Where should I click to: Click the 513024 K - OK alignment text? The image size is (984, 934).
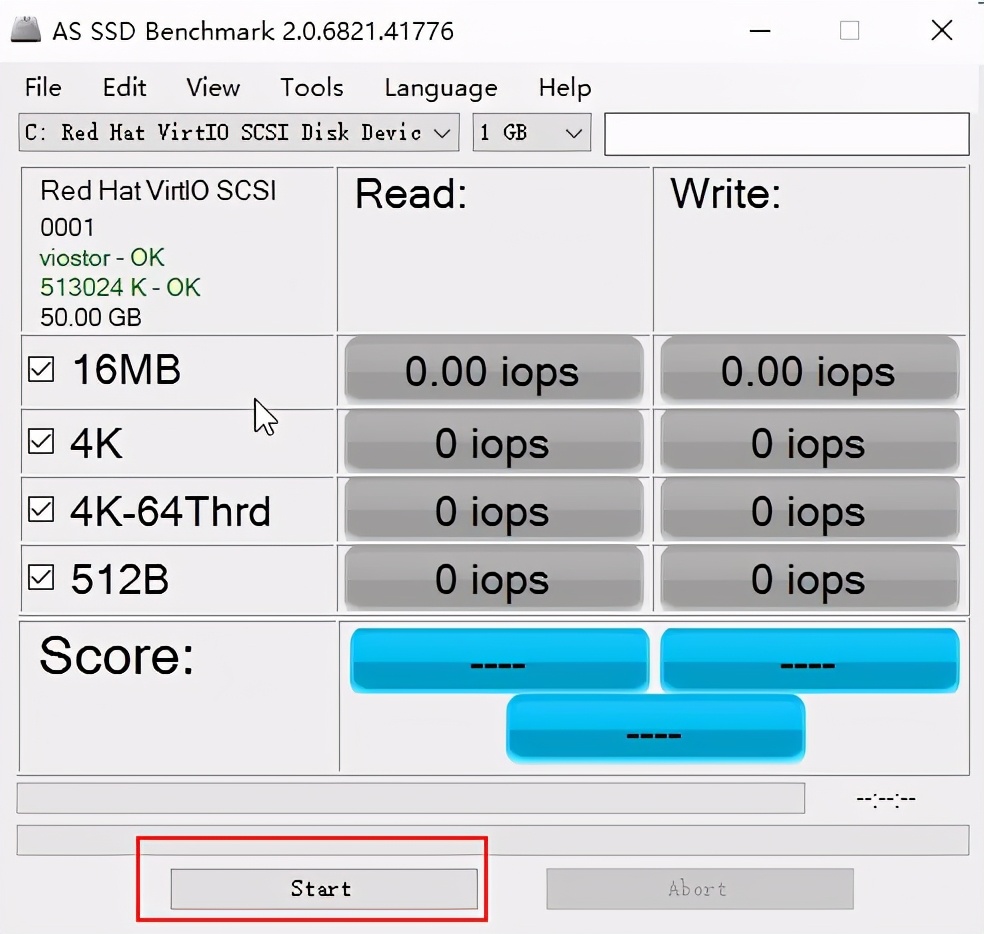tap(120, 287)
